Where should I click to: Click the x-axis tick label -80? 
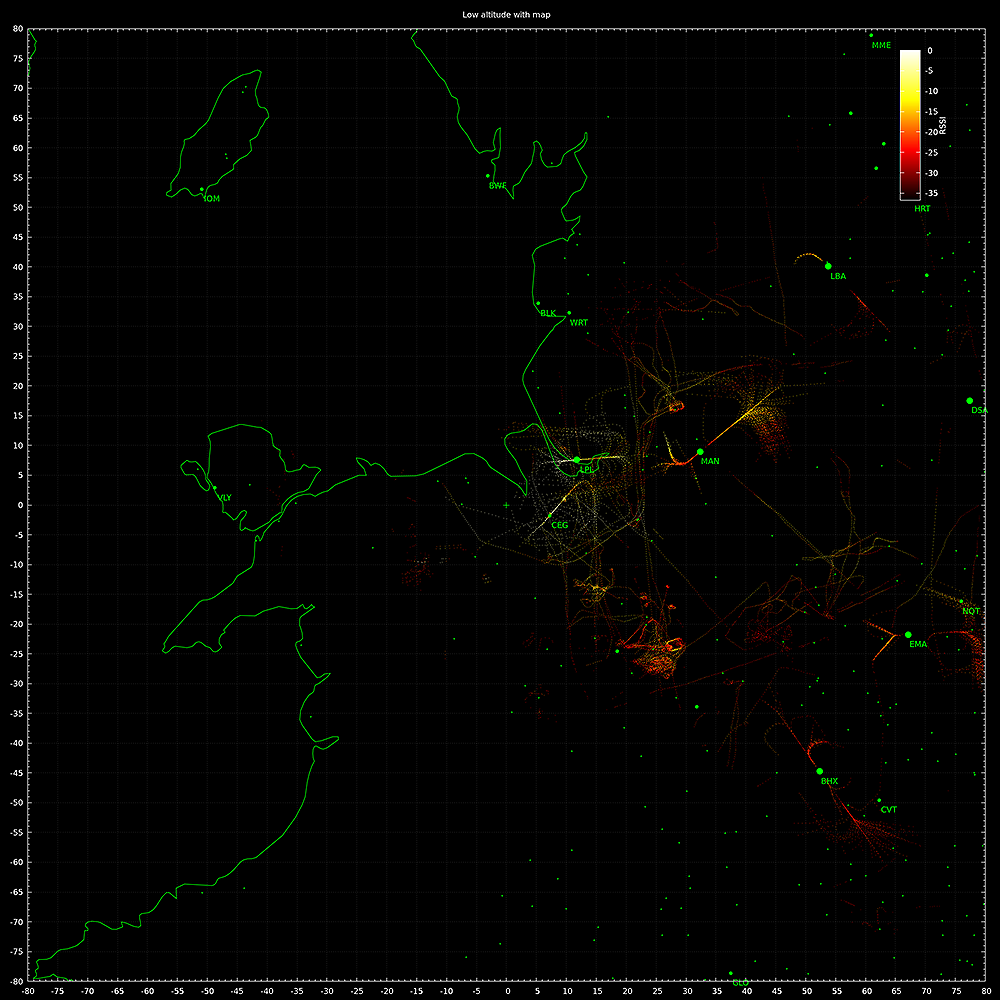point(28,991)
